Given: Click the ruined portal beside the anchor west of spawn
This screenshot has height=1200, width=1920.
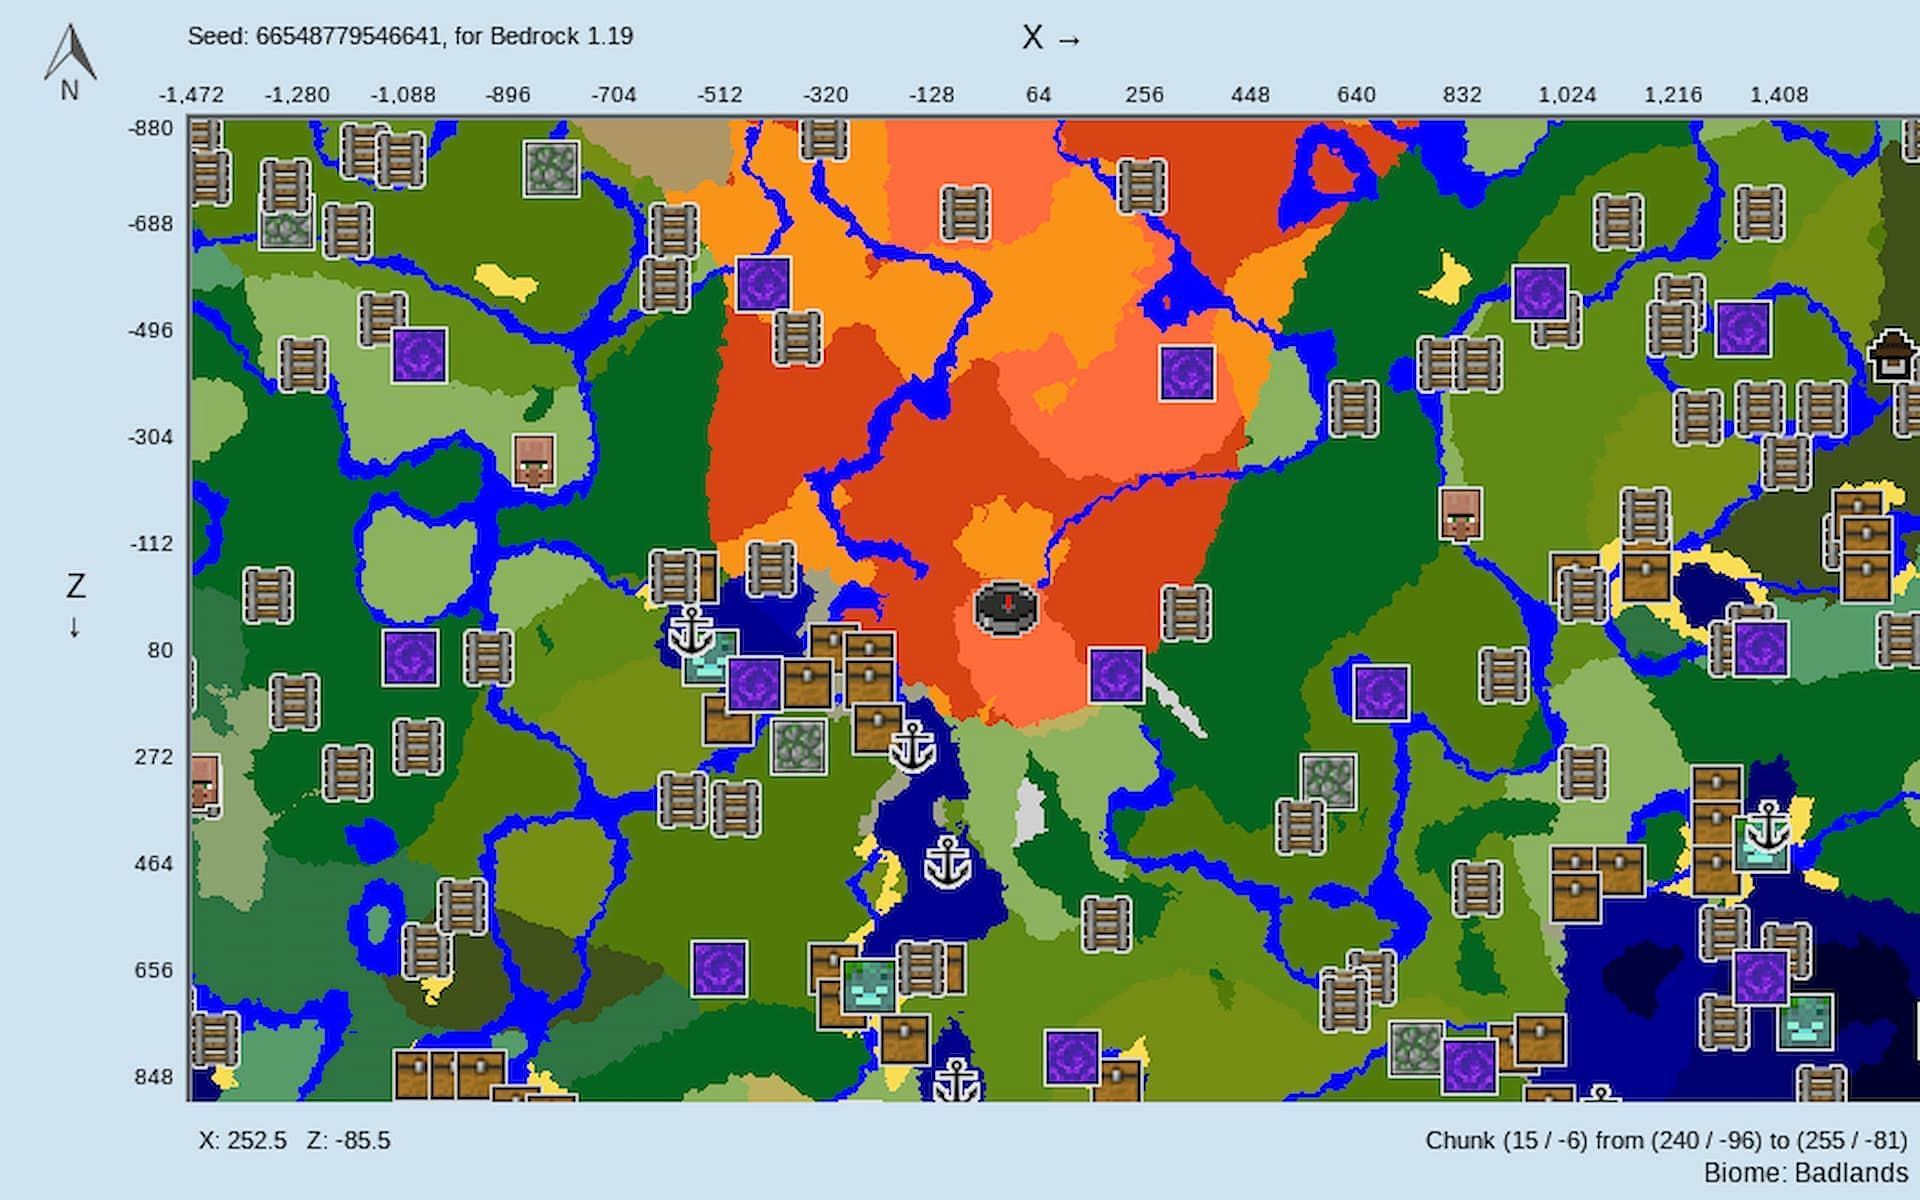Looking at the screenshot, I should point(755,685).
